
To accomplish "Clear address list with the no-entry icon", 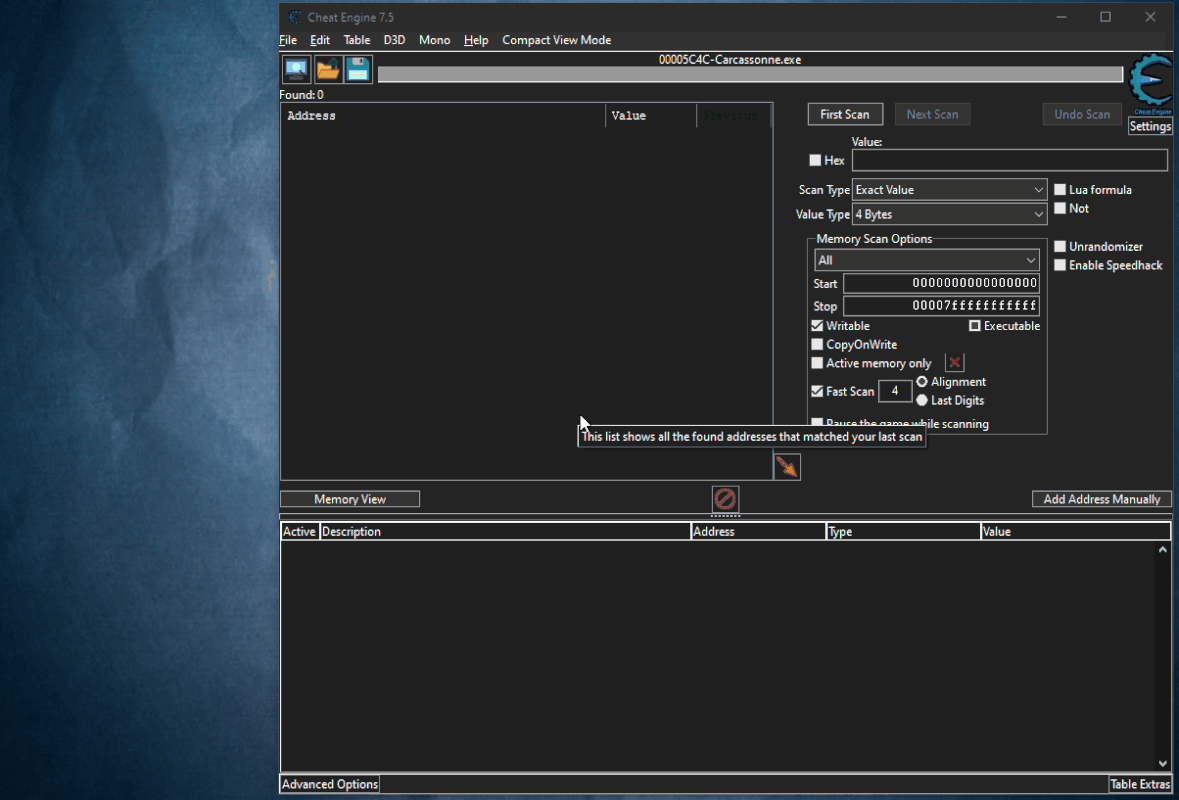I will [x=725, y=499].
